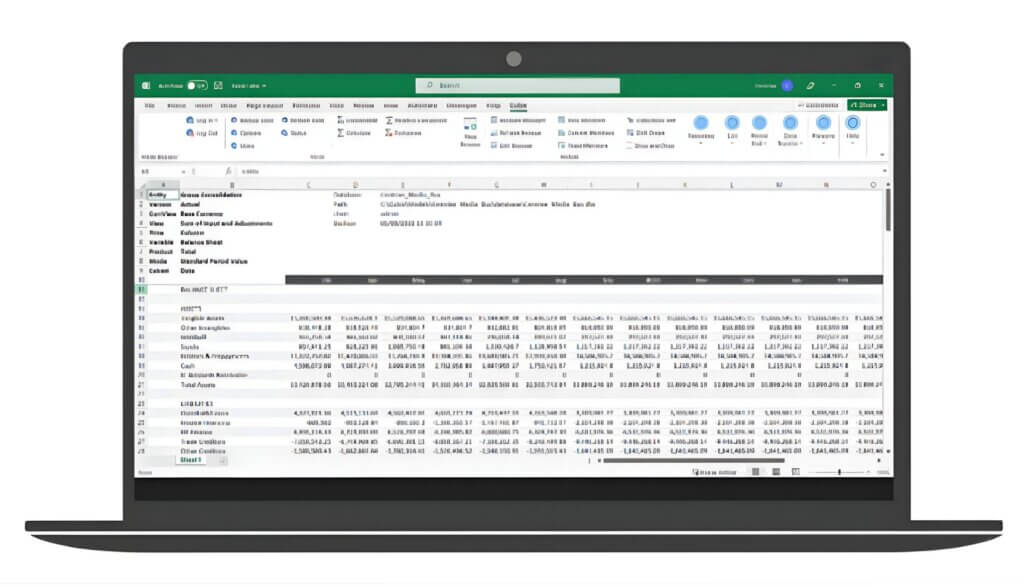Open the File menu

click(x=149, y=104)
